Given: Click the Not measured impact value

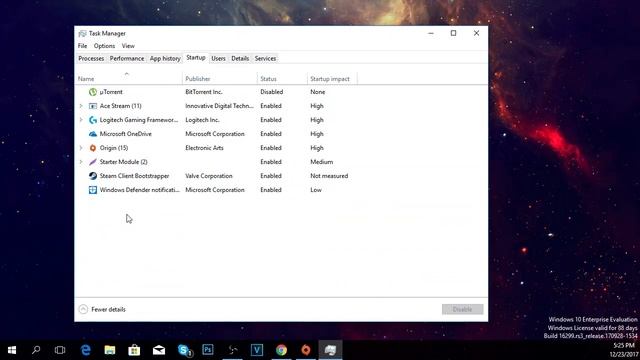Looking at the screenshot, I should pos(329,176).
